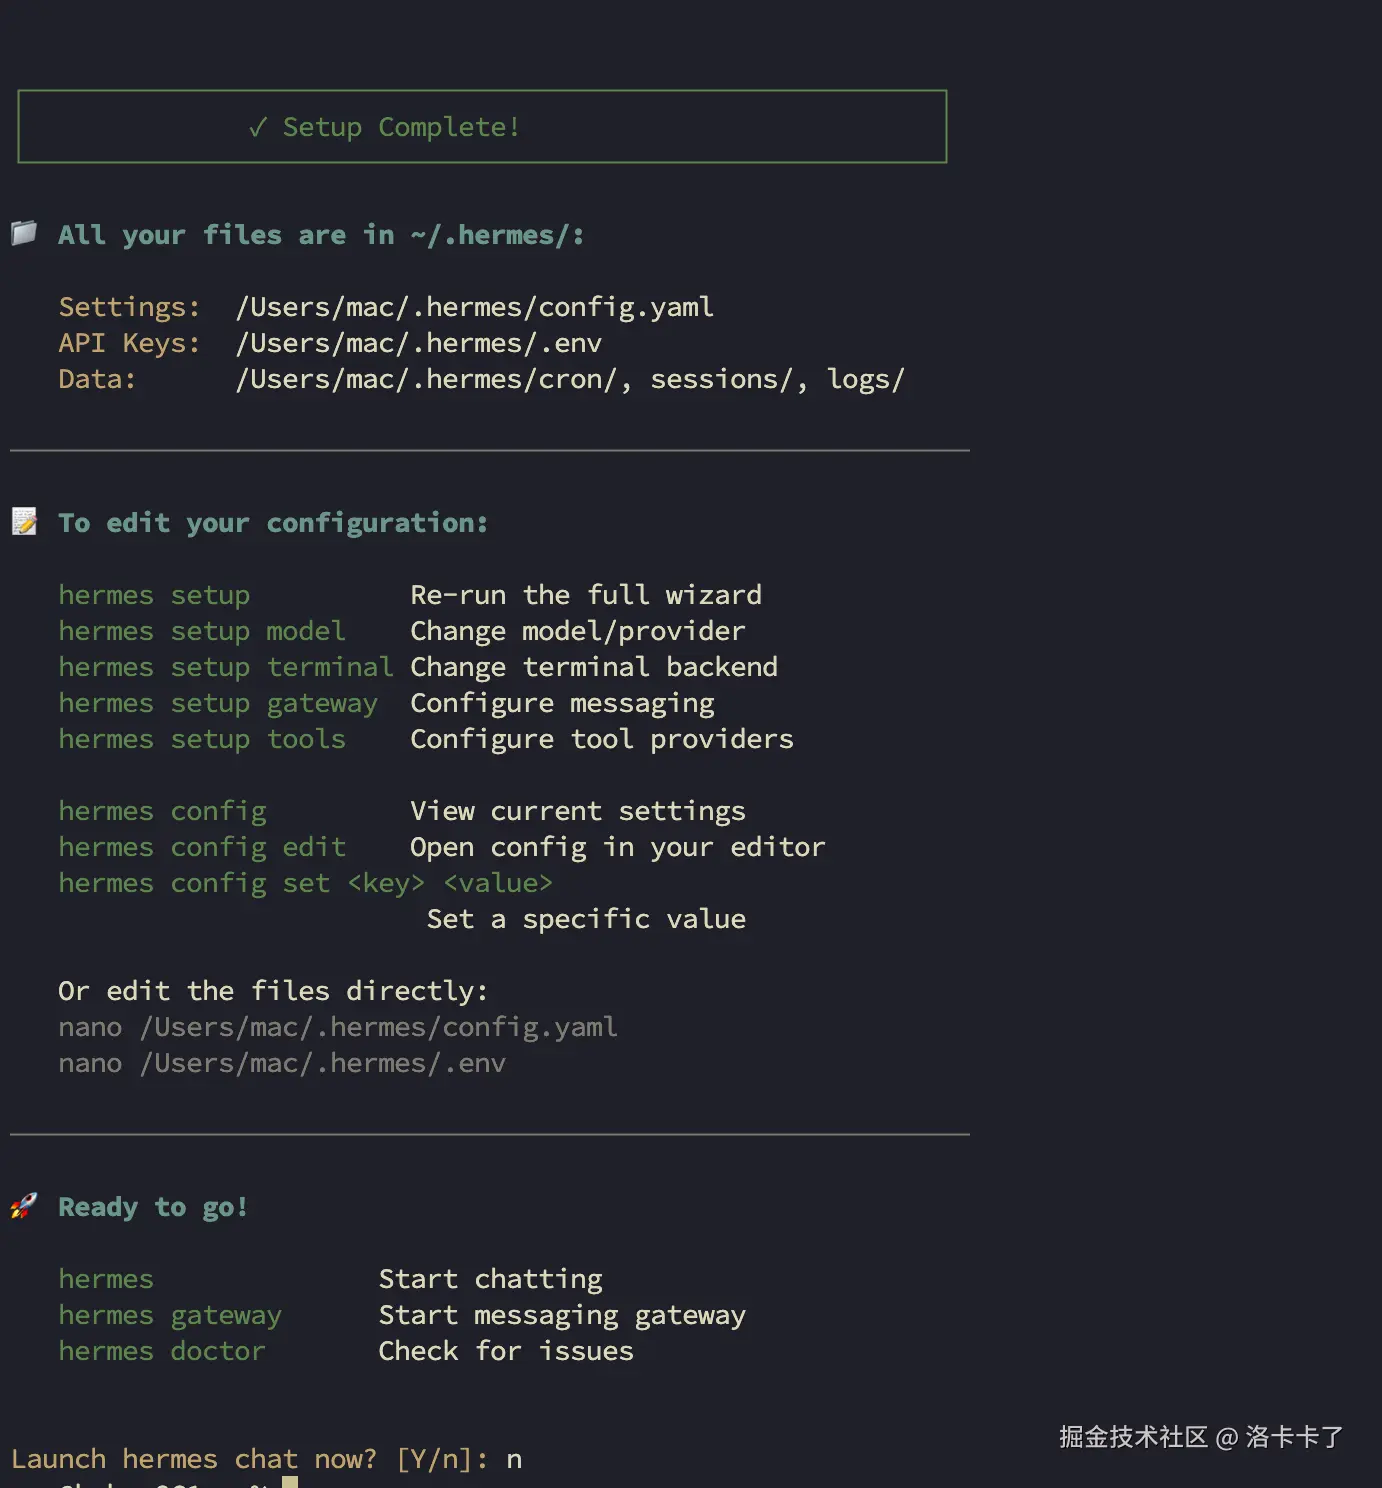Click the terminal cursor block

(x=290, y=1482)
